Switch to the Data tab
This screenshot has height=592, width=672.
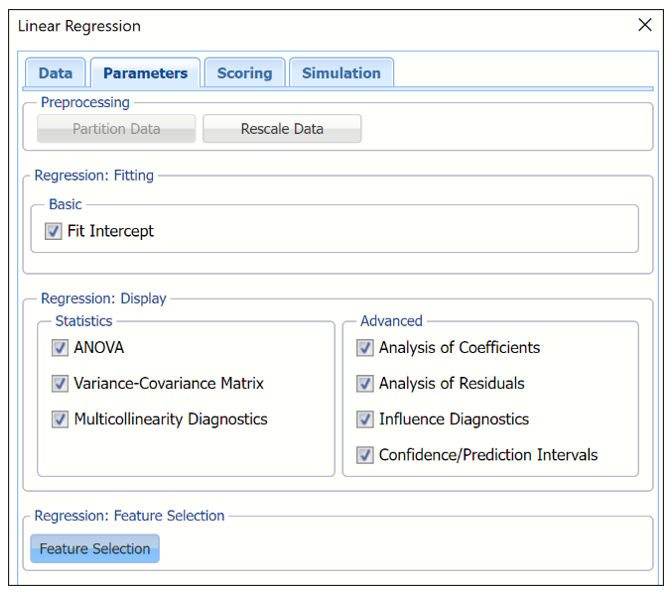tap(55, 73)
